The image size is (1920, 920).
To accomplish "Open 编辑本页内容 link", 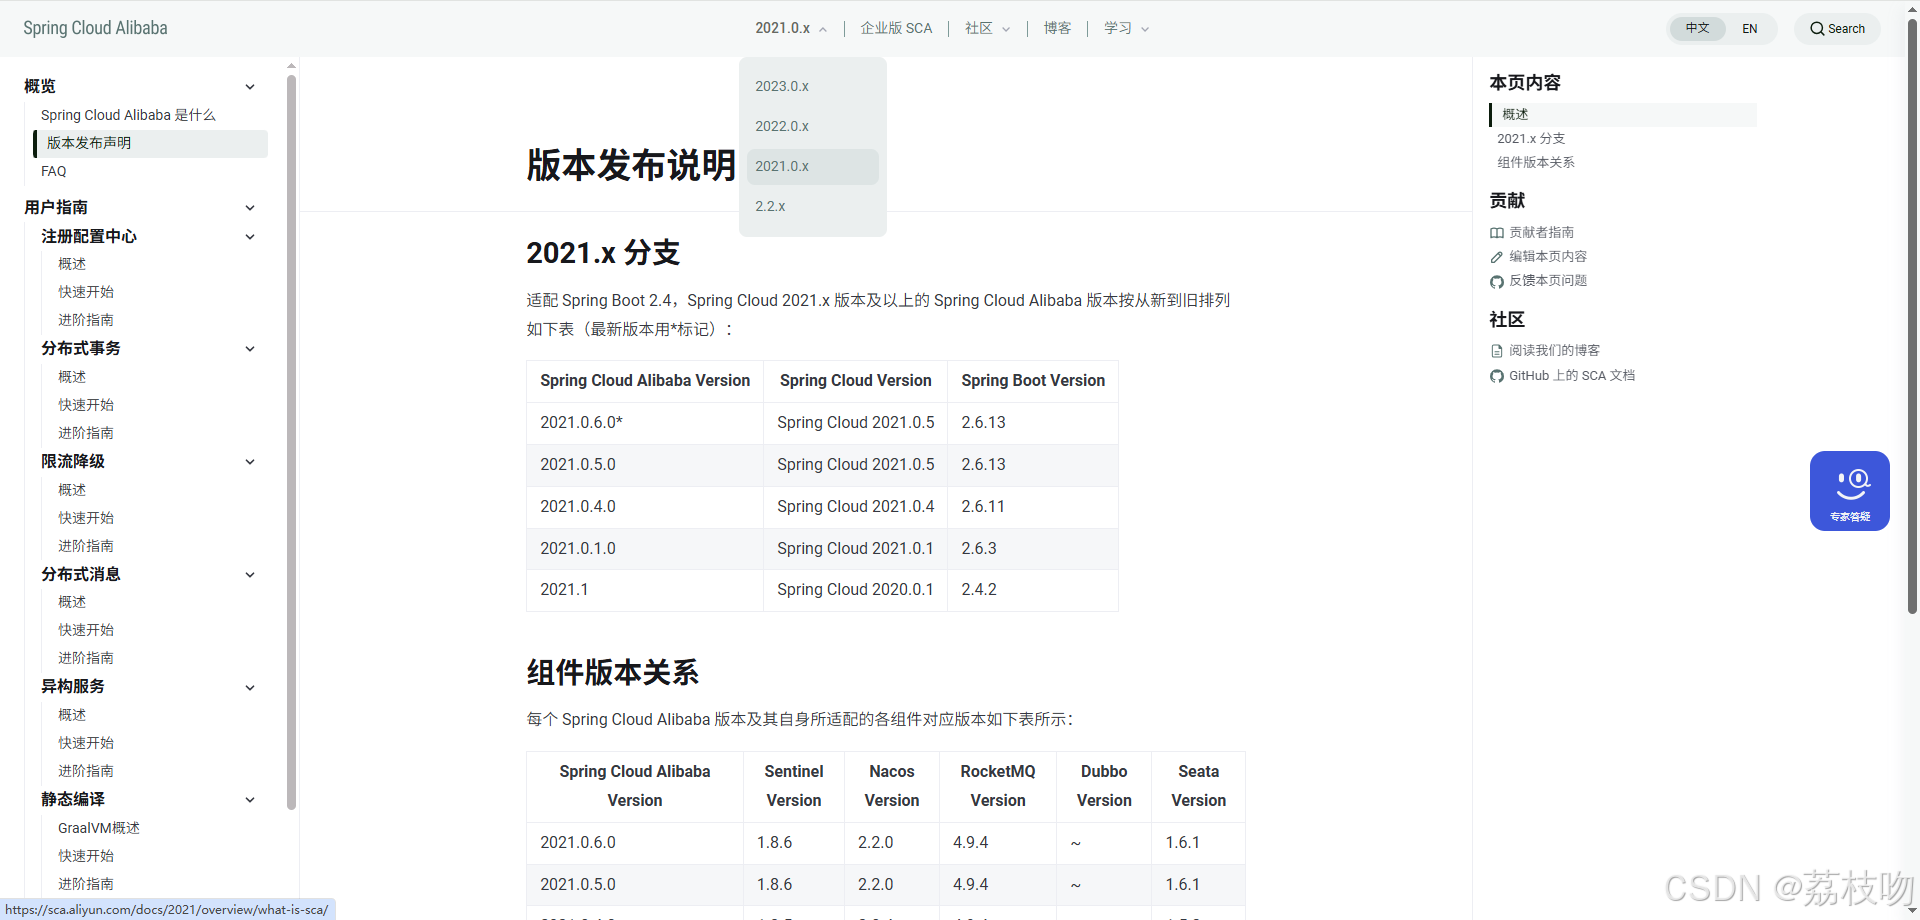I will pos(1548,257).
